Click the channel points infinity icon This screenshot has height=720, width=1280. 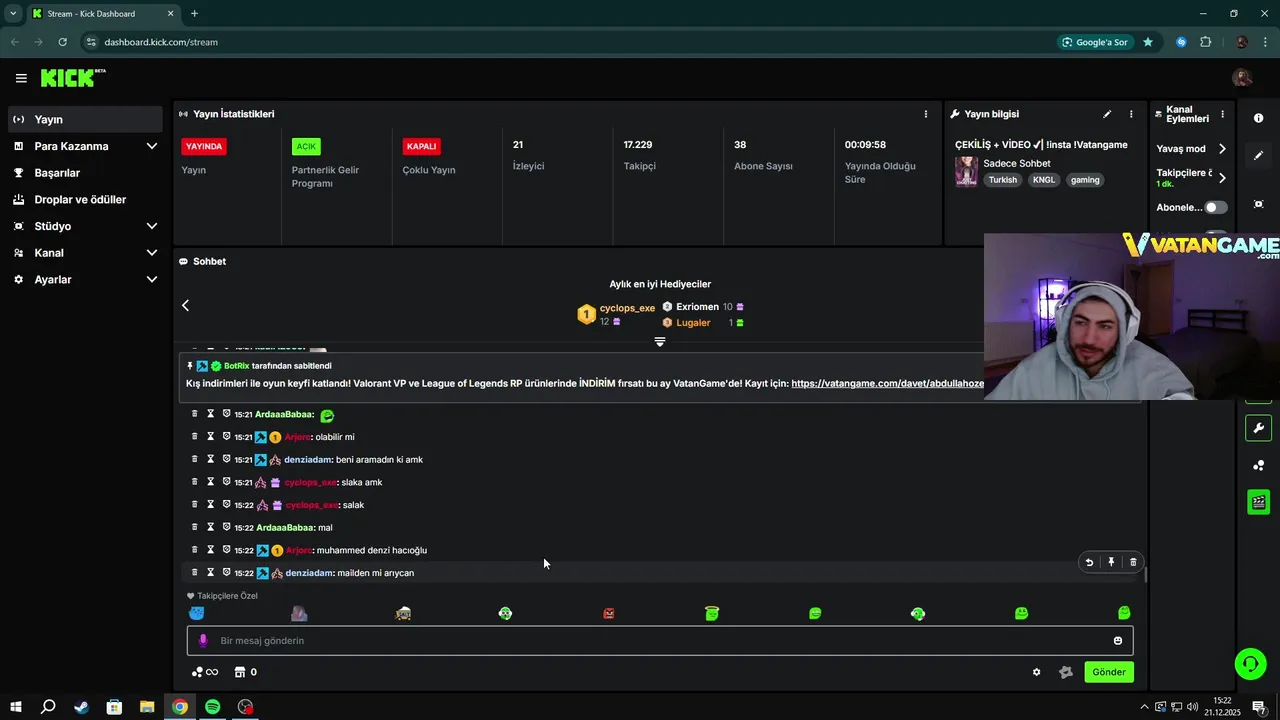[205, 672]
